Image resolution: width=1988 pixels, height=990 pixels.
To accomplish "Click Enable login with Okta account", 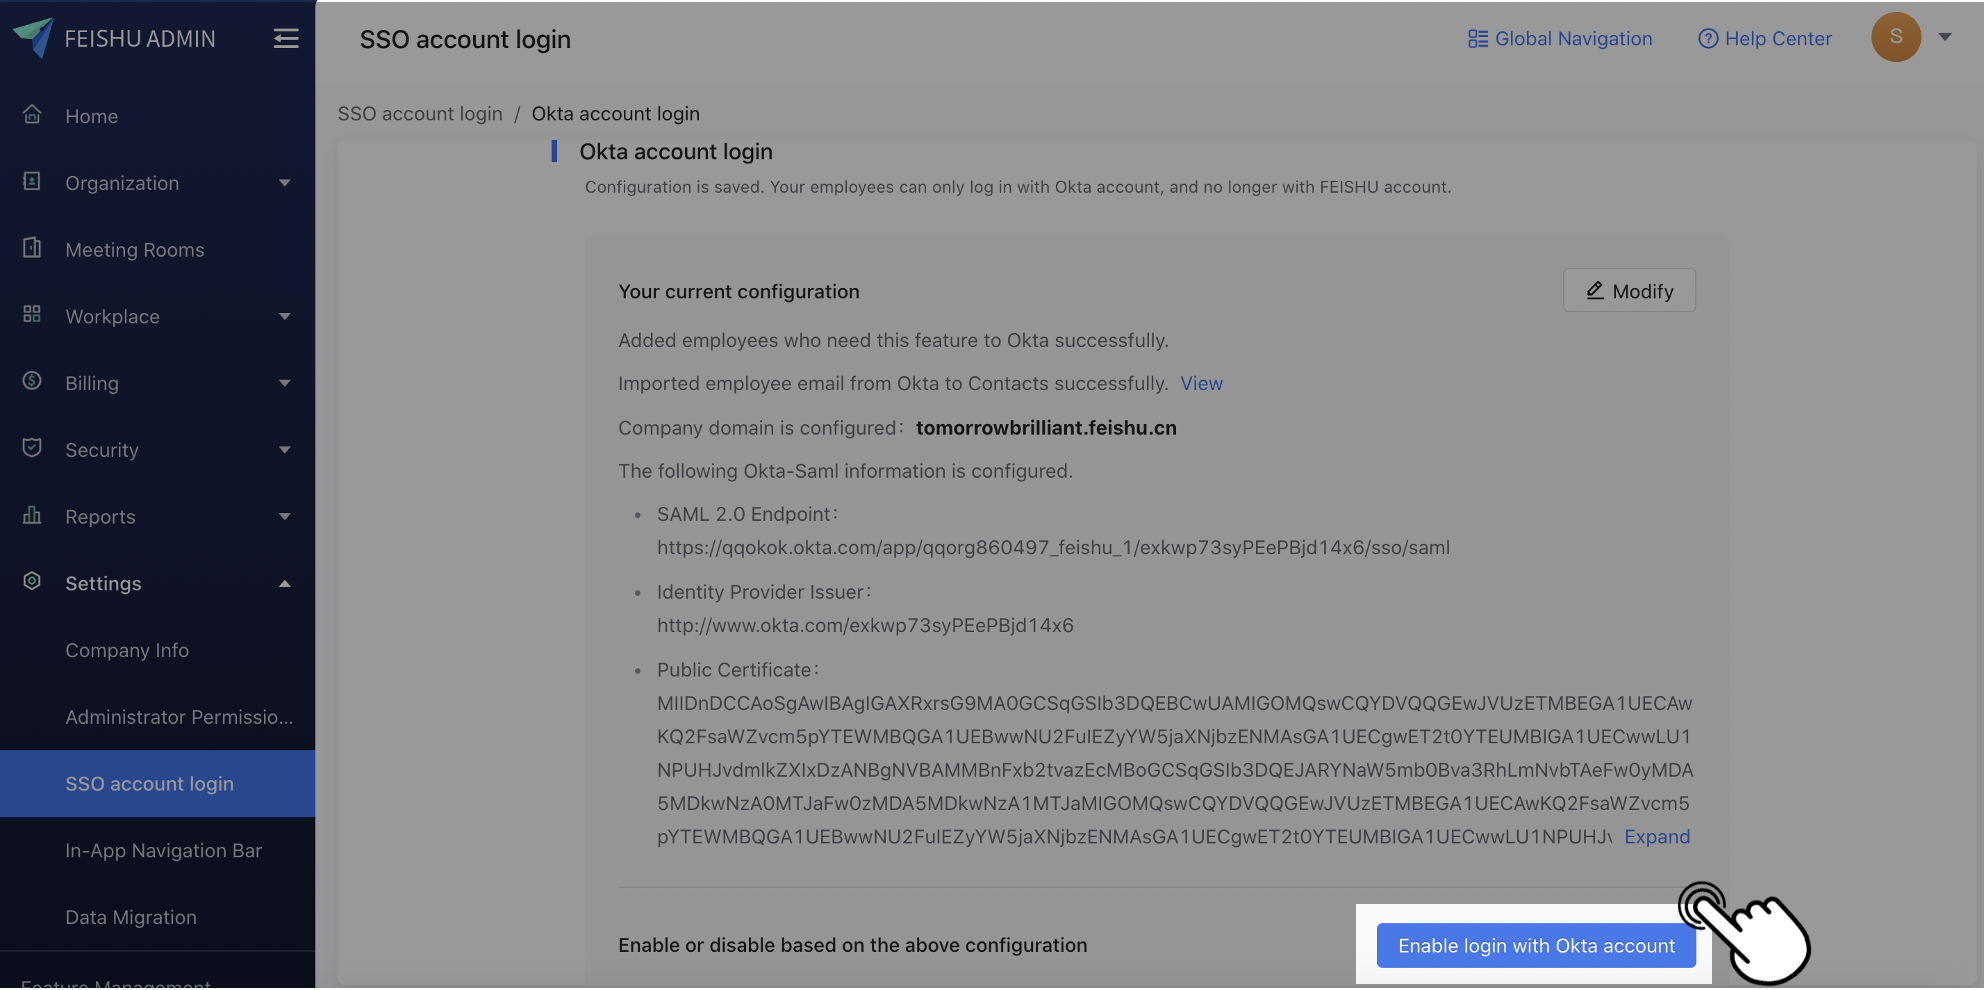I will click(1536, 945).
